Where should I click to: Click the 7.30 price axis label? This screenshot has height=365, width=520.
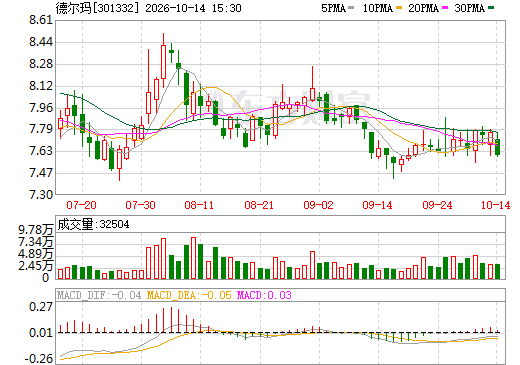(x=41, y=194)
